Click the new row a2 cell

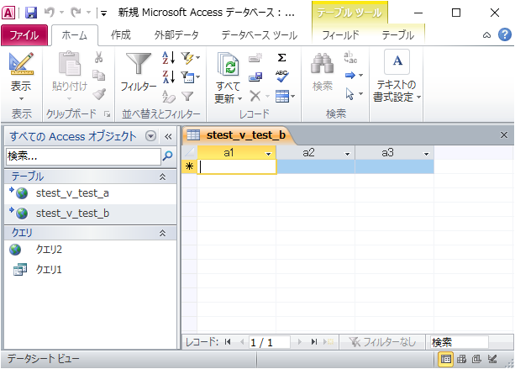[315, 167]
